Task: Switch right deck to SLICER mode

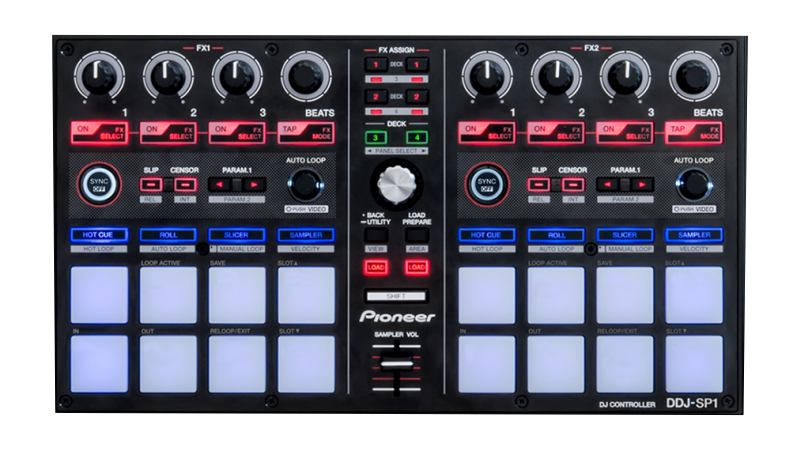Action: (624, 235)
